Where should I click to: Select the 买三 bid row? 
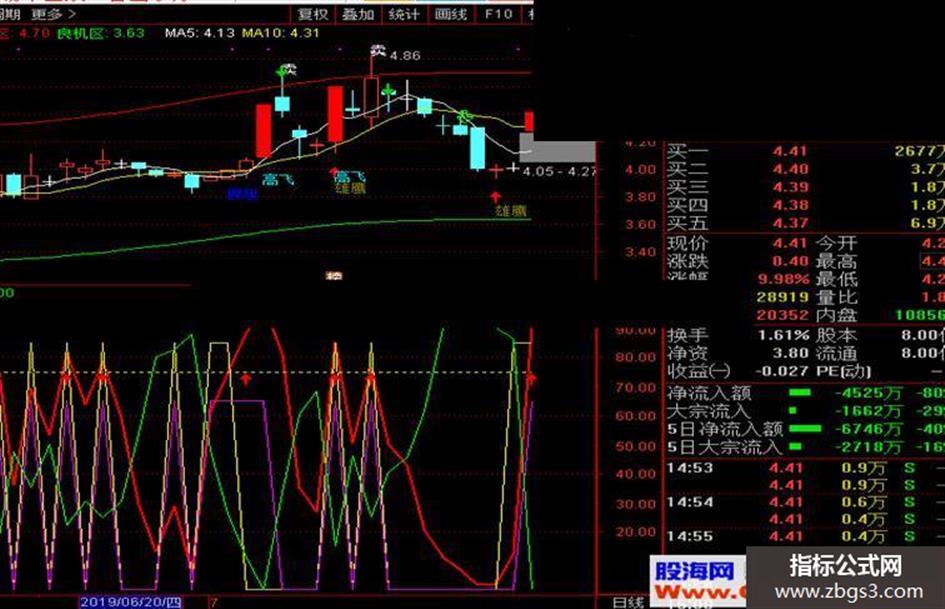(805, 187)
